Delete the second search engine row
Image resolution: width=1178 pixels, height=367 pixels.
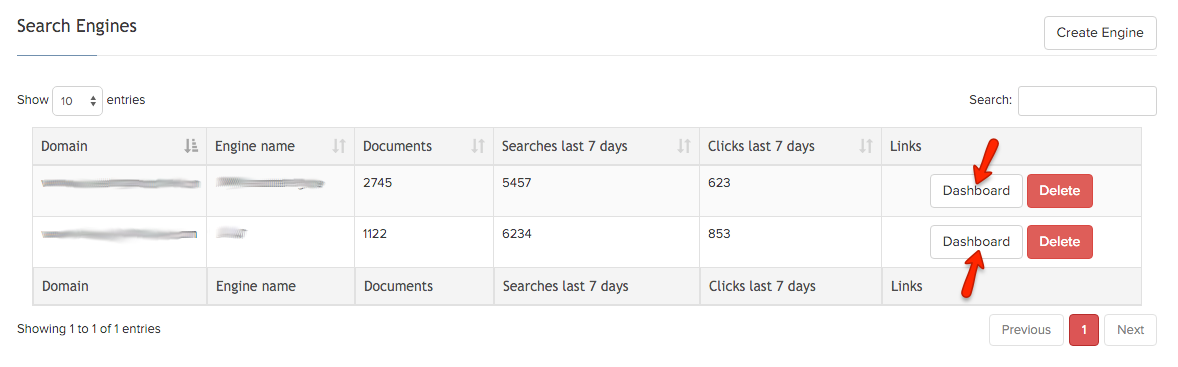click(x=1059, y=242)
